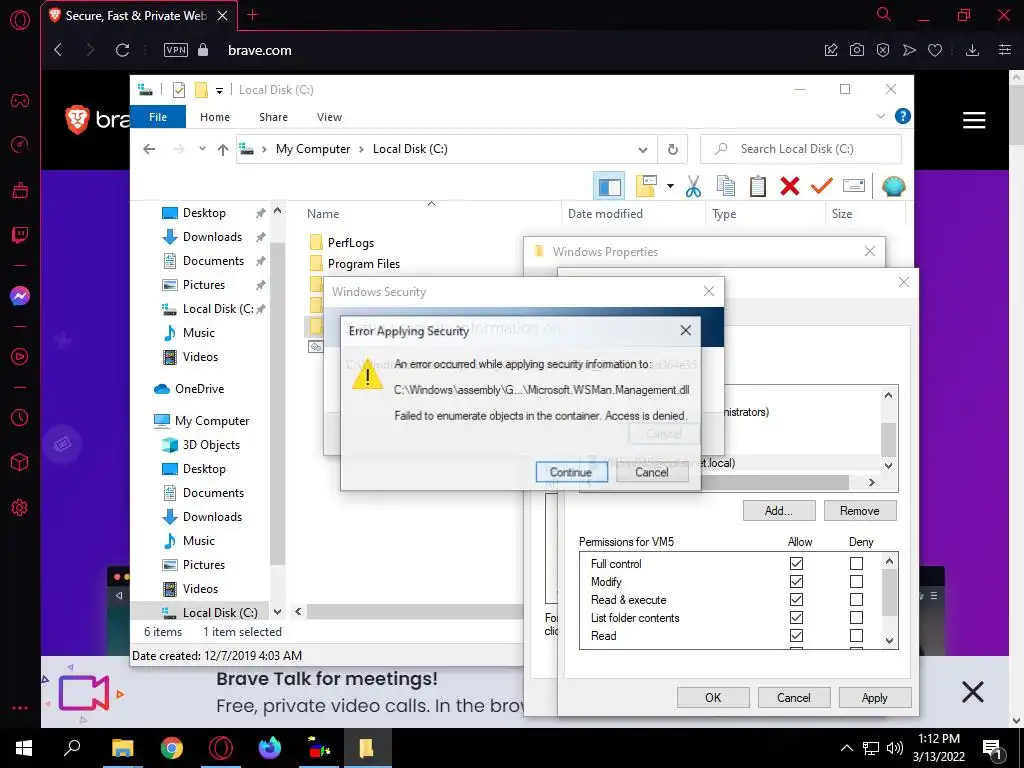The height and width of the screenshot is (768, 1024).
Task: Click the shell settings icon in Explorer toolbar
Action: (x=893, y=187)
